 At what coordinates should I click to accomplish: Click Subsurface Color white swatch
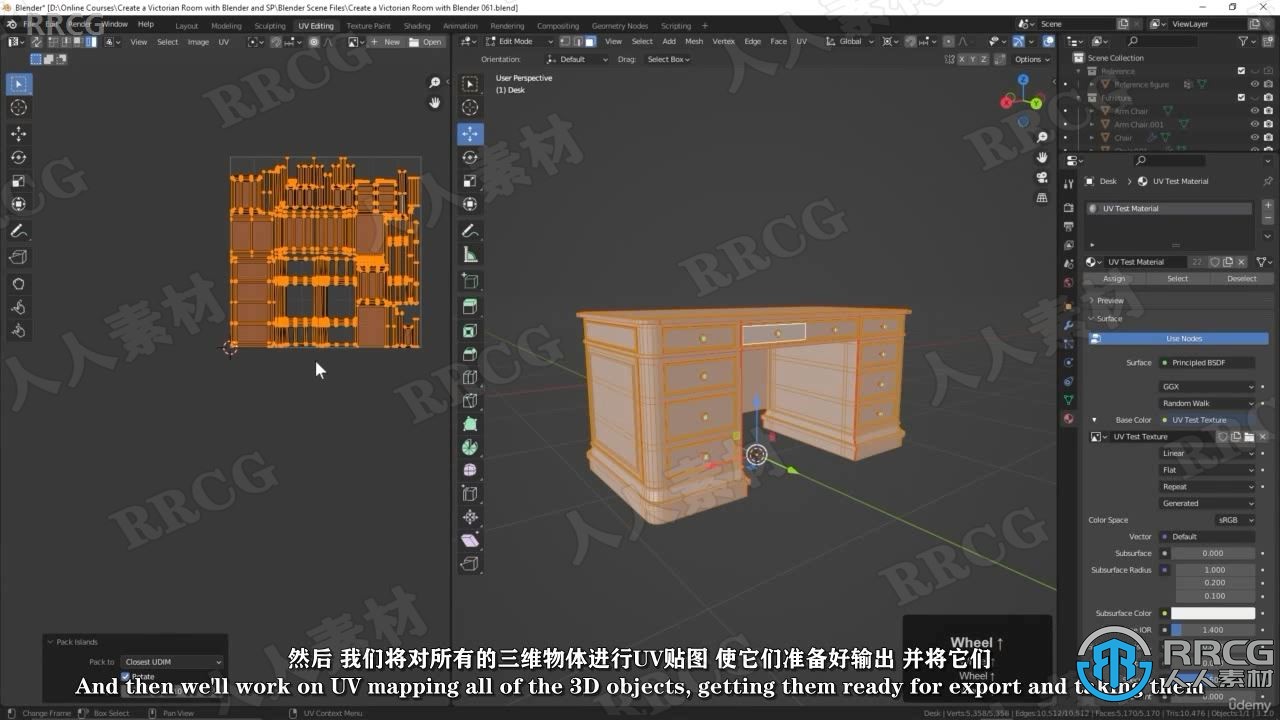(1213, 613)
